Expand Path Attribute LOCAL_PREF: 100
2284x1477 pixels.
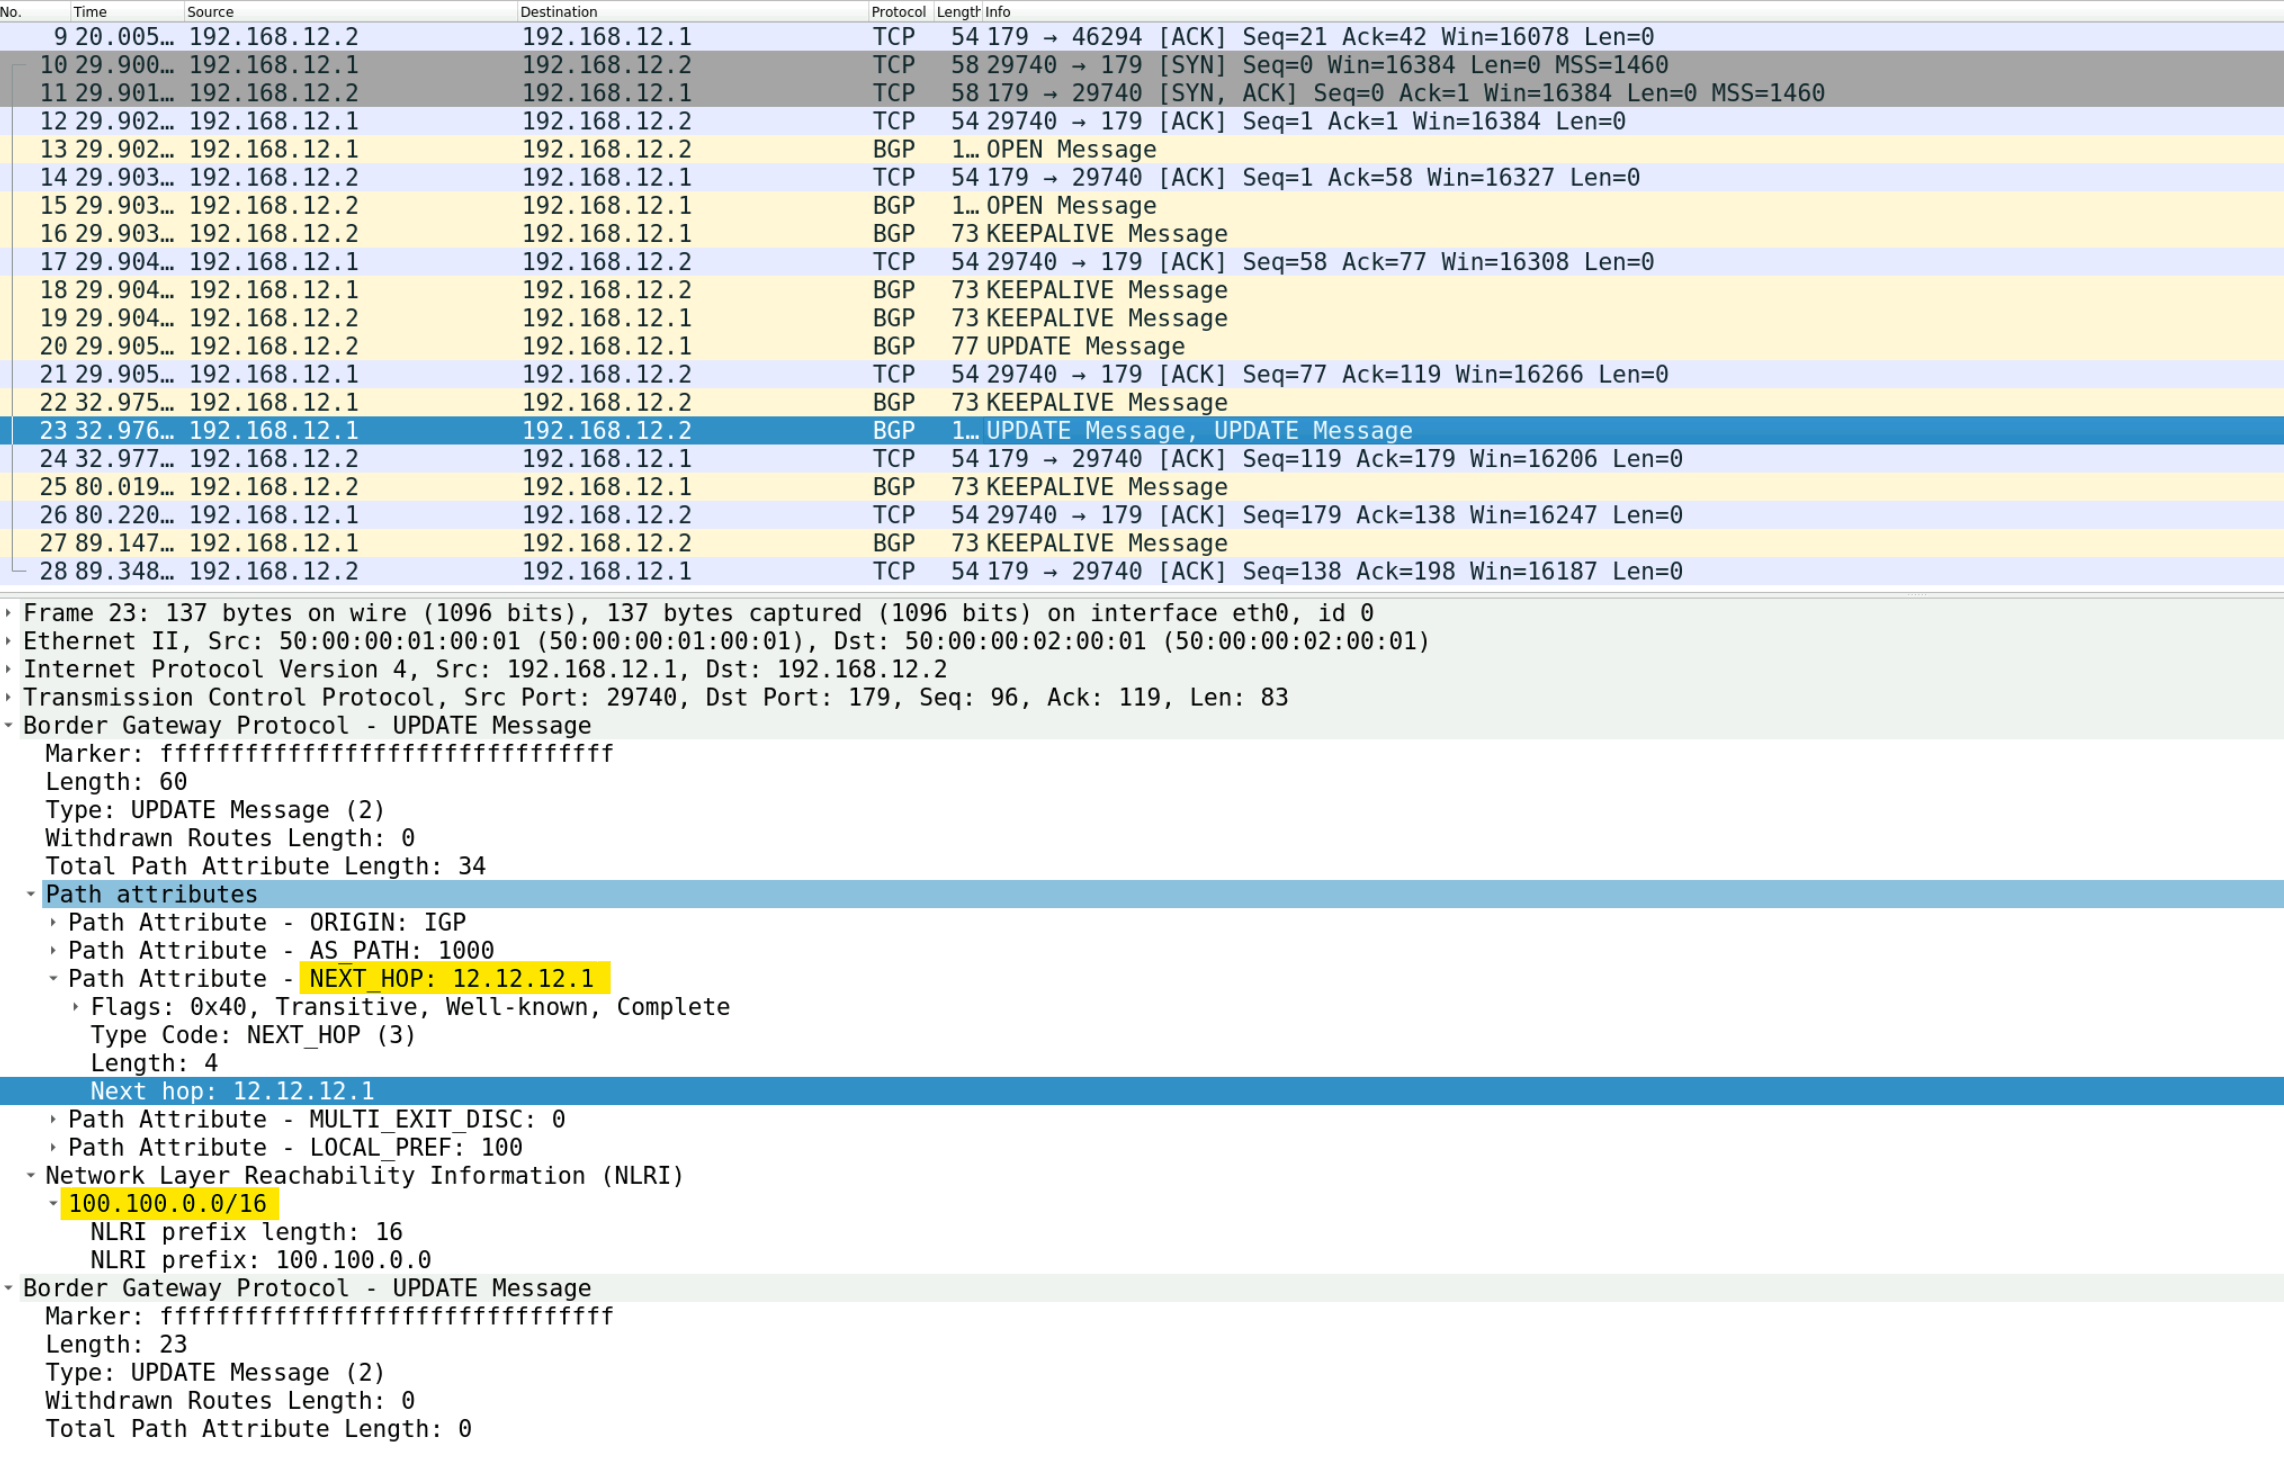click(53, 1147)
